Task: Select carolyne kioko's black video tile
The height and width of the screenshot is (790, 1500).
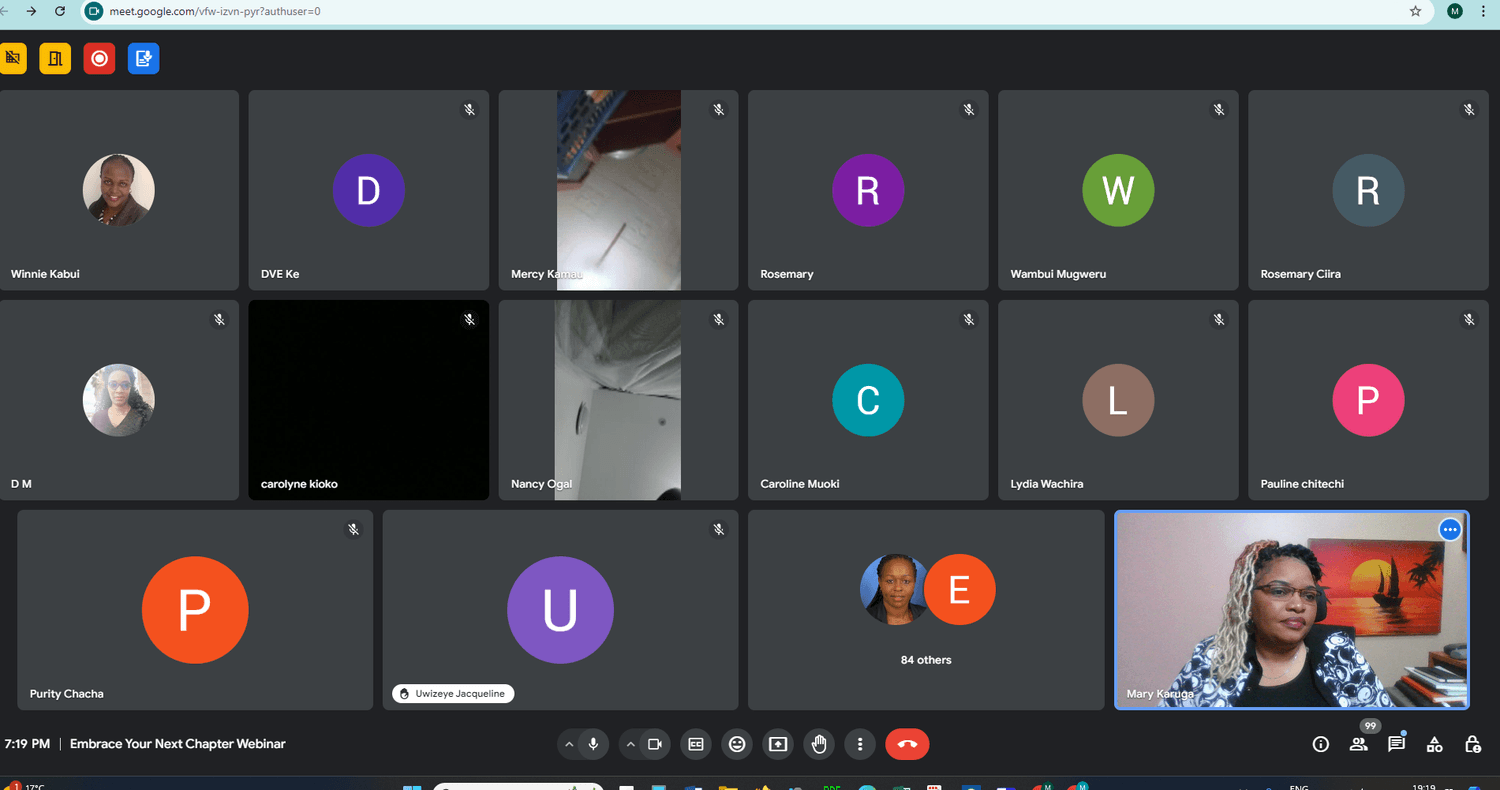Action: [369, 400]
